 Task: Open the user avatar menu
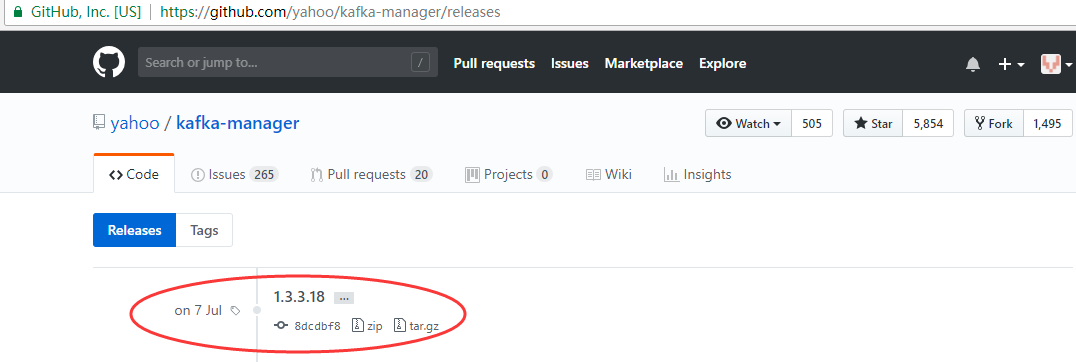coord(1056,64)
